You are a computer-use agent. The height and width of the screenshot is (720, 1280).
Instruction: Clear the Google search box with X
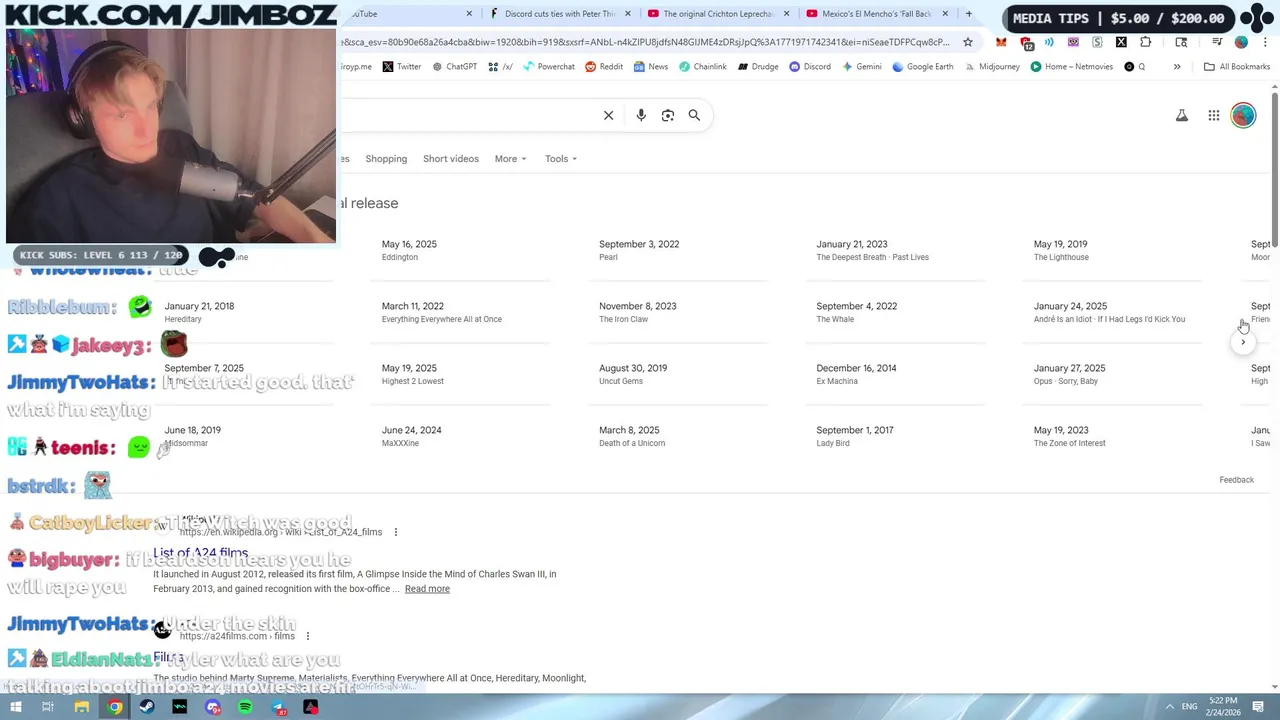pos(608,115)
